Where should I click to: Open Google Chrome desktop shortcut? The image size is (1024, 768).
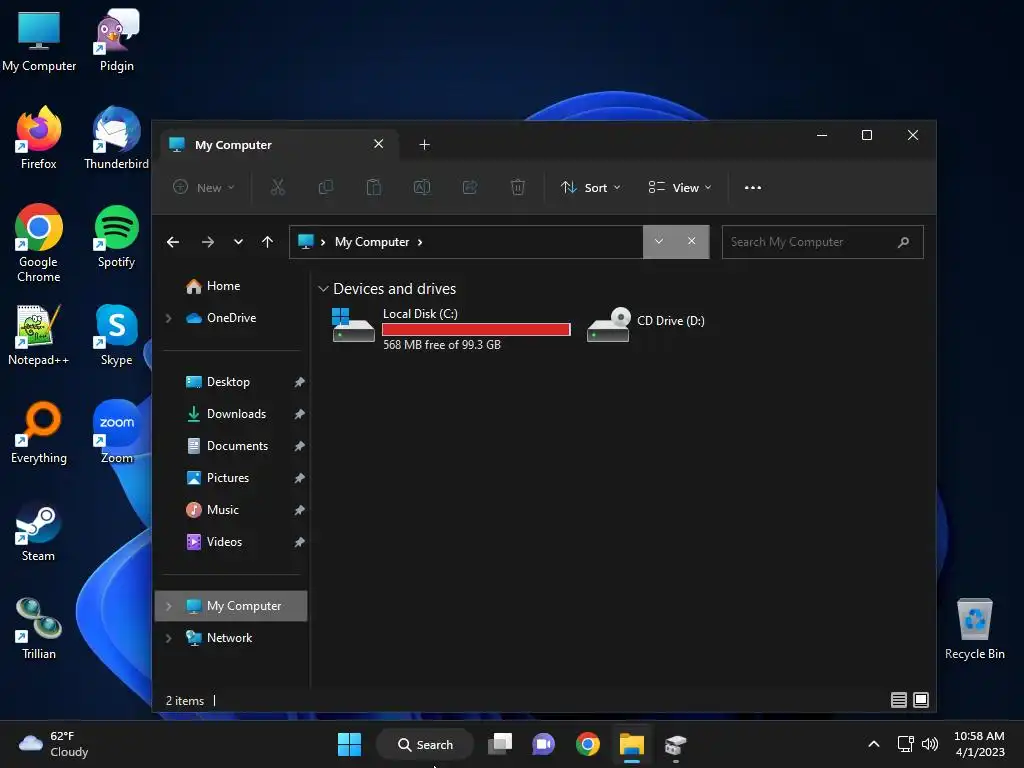pos(39,243)
